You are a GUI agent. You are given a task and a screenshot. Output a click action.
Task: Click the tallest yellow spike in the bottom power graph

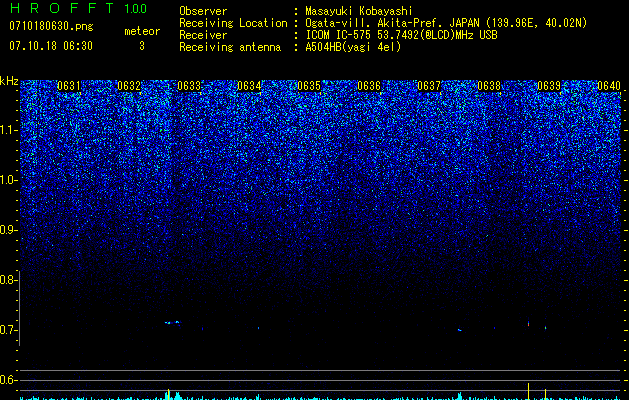tap(528, 391)
